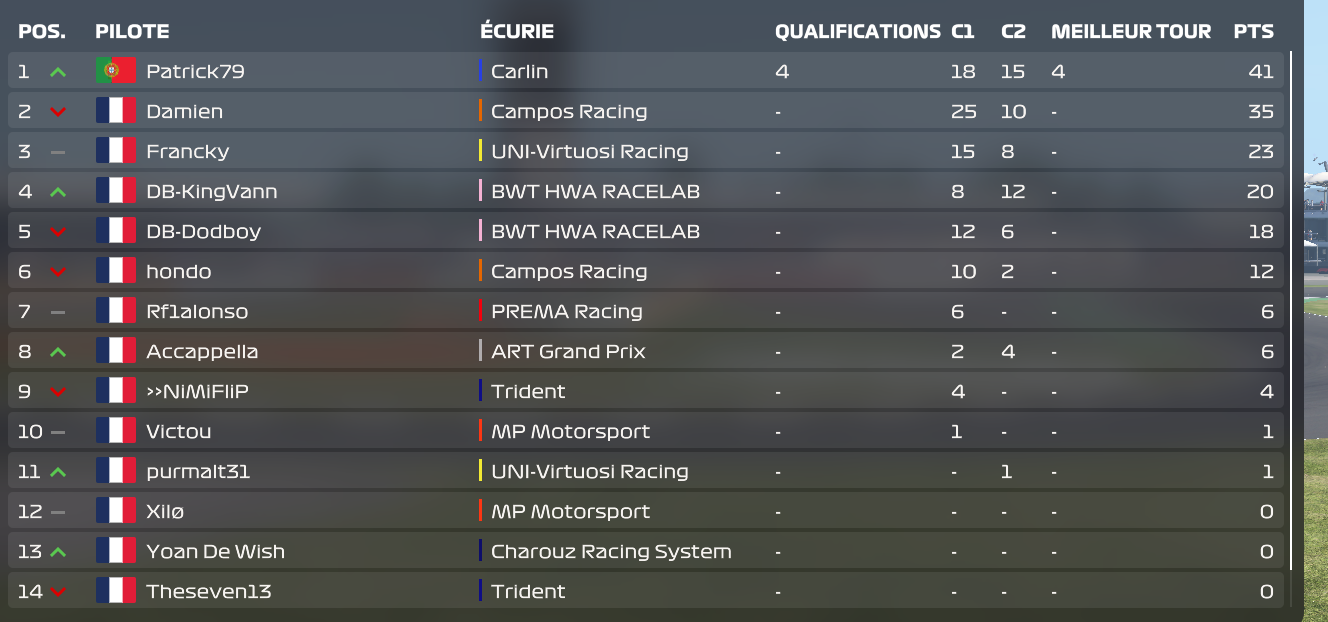Click the PTS column header
Screen dimensions: 1328x622
click(1254, 32)
